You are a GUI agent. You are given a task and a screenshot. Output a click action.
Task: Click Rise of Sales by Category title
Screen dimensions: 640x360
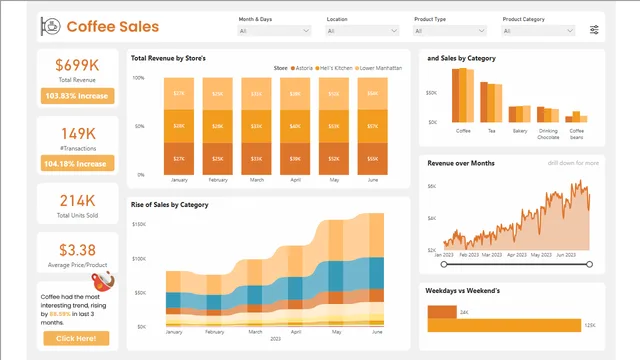[169, 205]
